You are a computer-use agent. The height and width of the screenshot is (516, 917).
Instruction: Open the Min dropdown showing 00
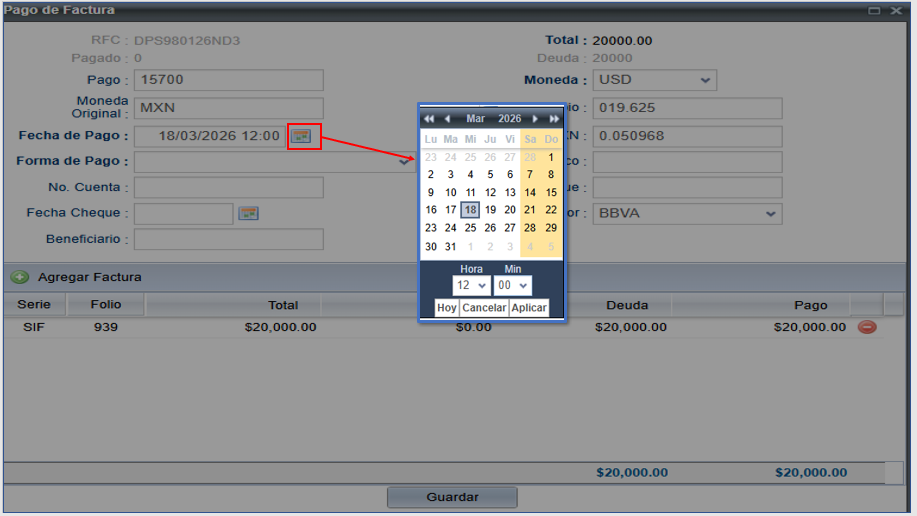[x=512, y=286]
